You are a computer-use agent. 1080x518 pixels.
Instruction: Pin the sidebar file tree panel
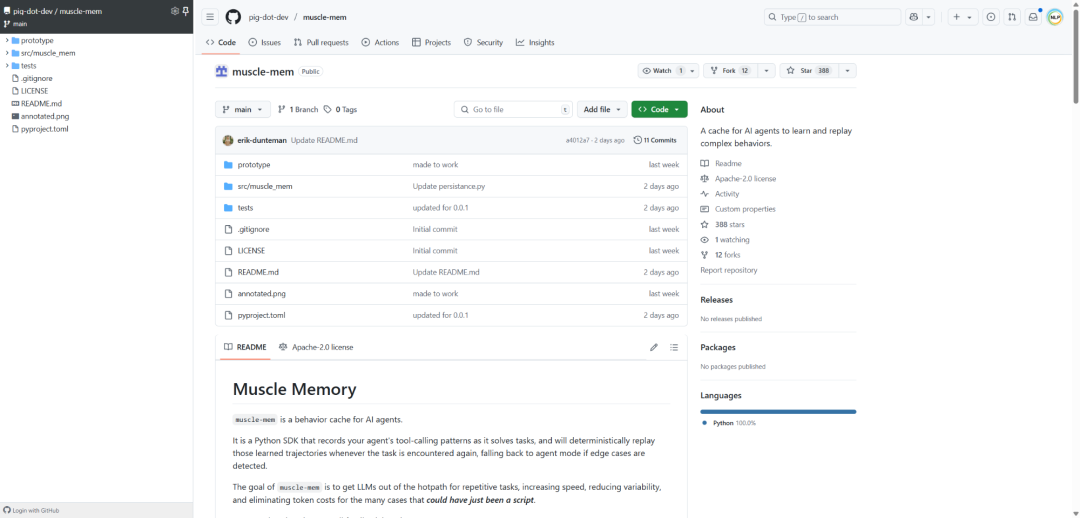186,11
